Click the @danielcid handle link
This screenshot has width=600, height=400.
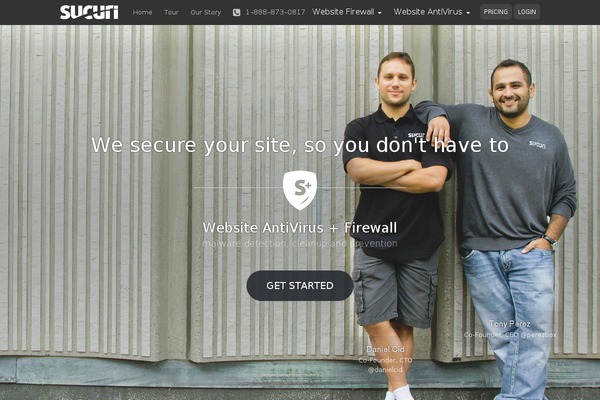(x=385, y=370)
